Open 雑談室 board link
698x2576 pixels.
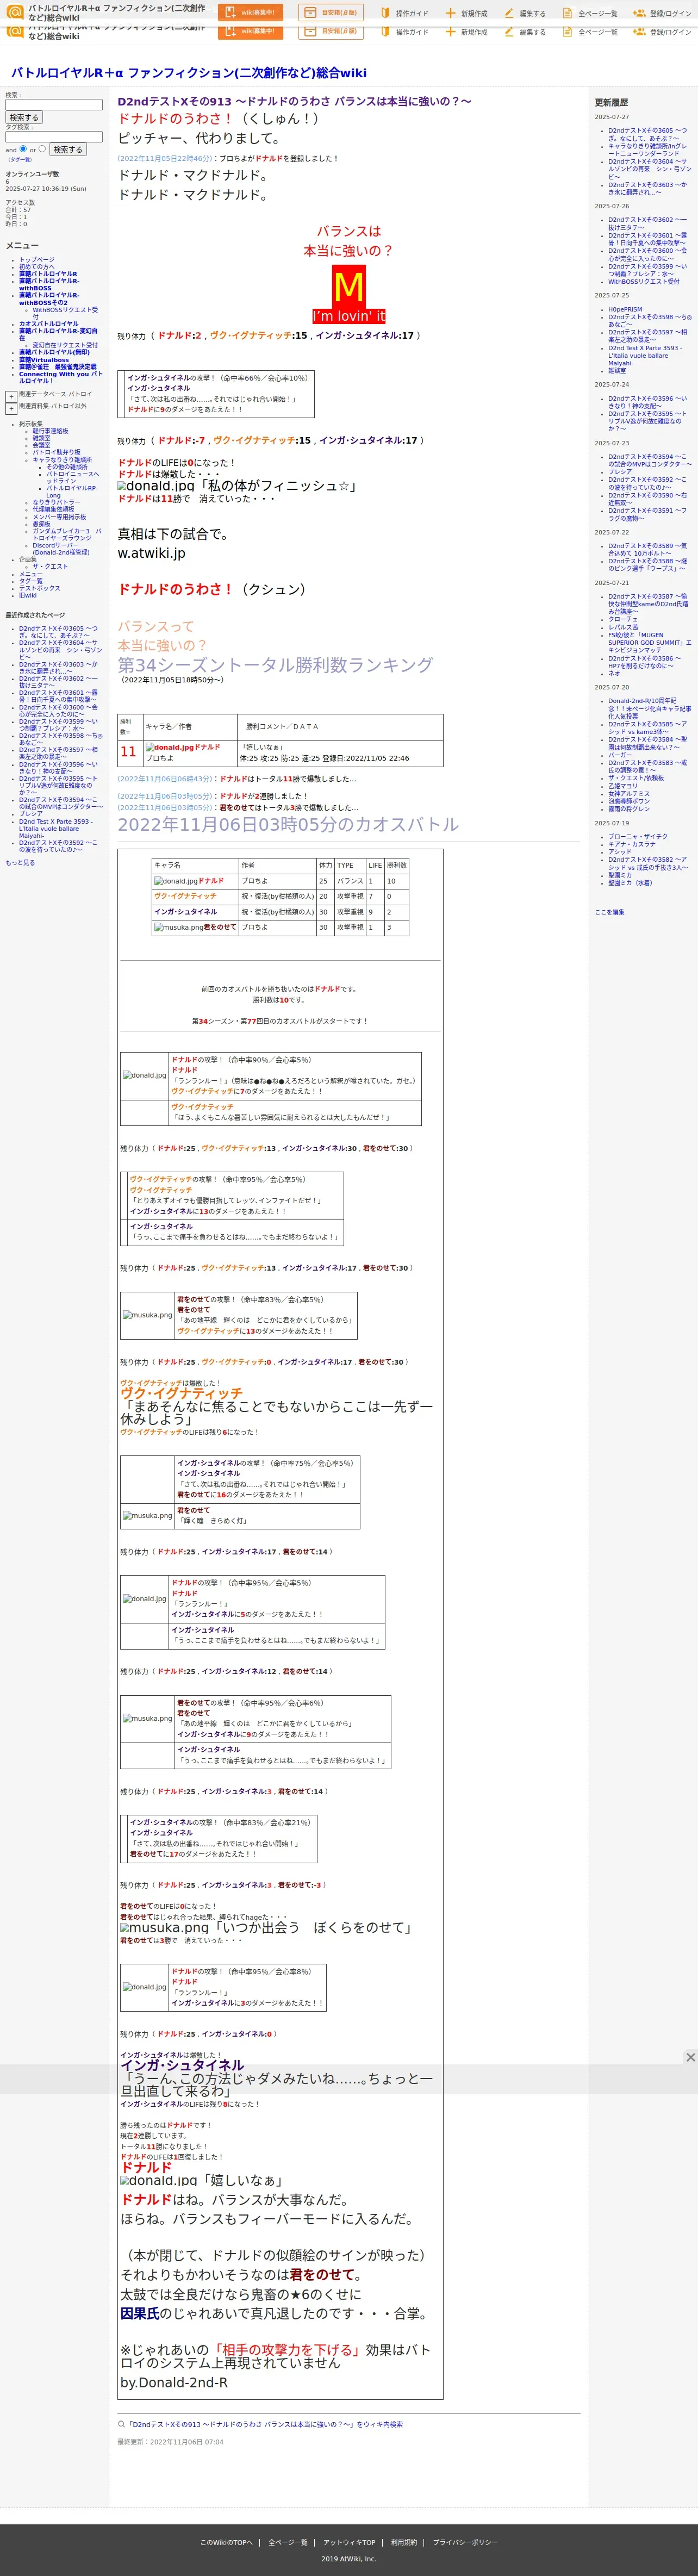point(41,438)
